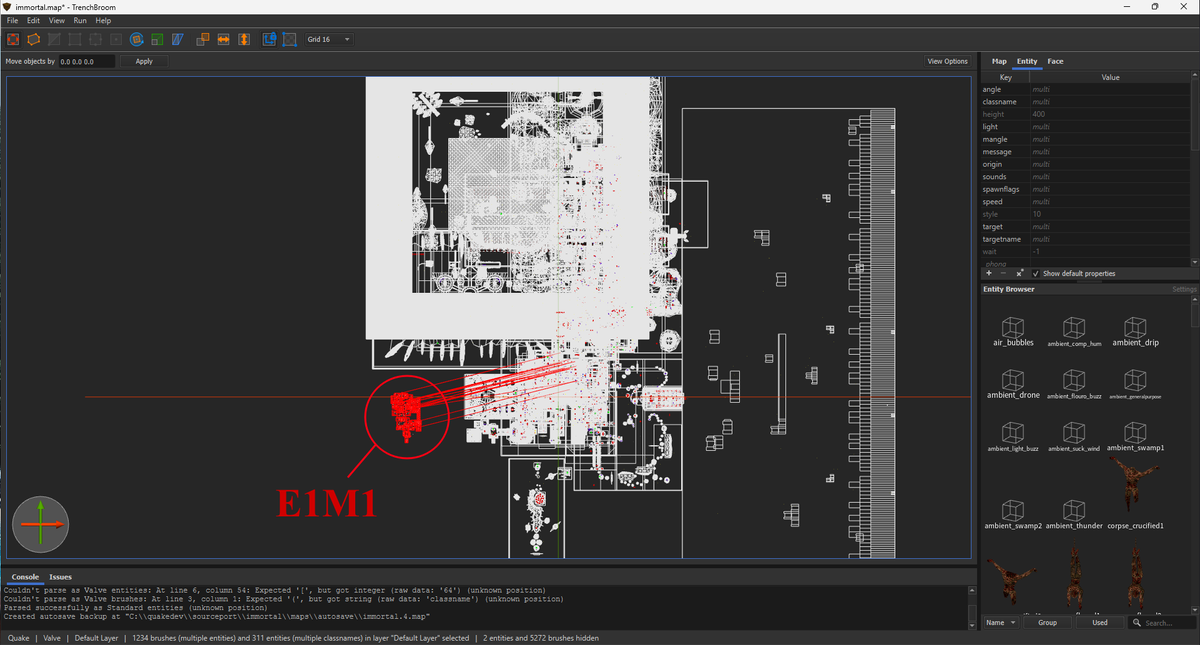The width and height of the screenshot is (1200, 645).
Task: Select the rotate objects tool
Action: [x=137, y=39]
